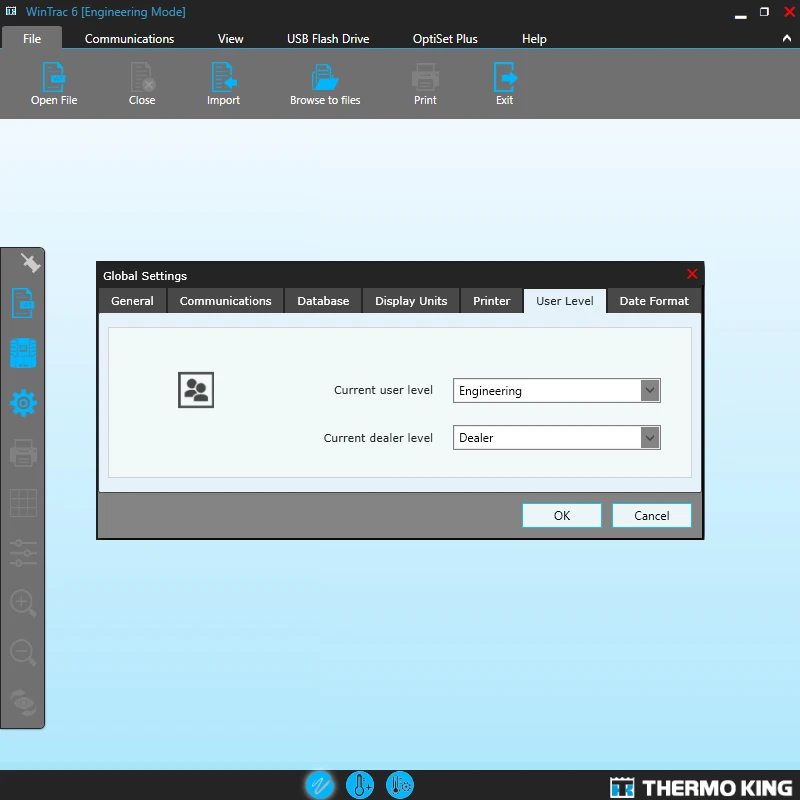The height and width of the screenshot is (800, 800).
Task: Click the sidebar eye refresh icon
Action: point(23,703)
